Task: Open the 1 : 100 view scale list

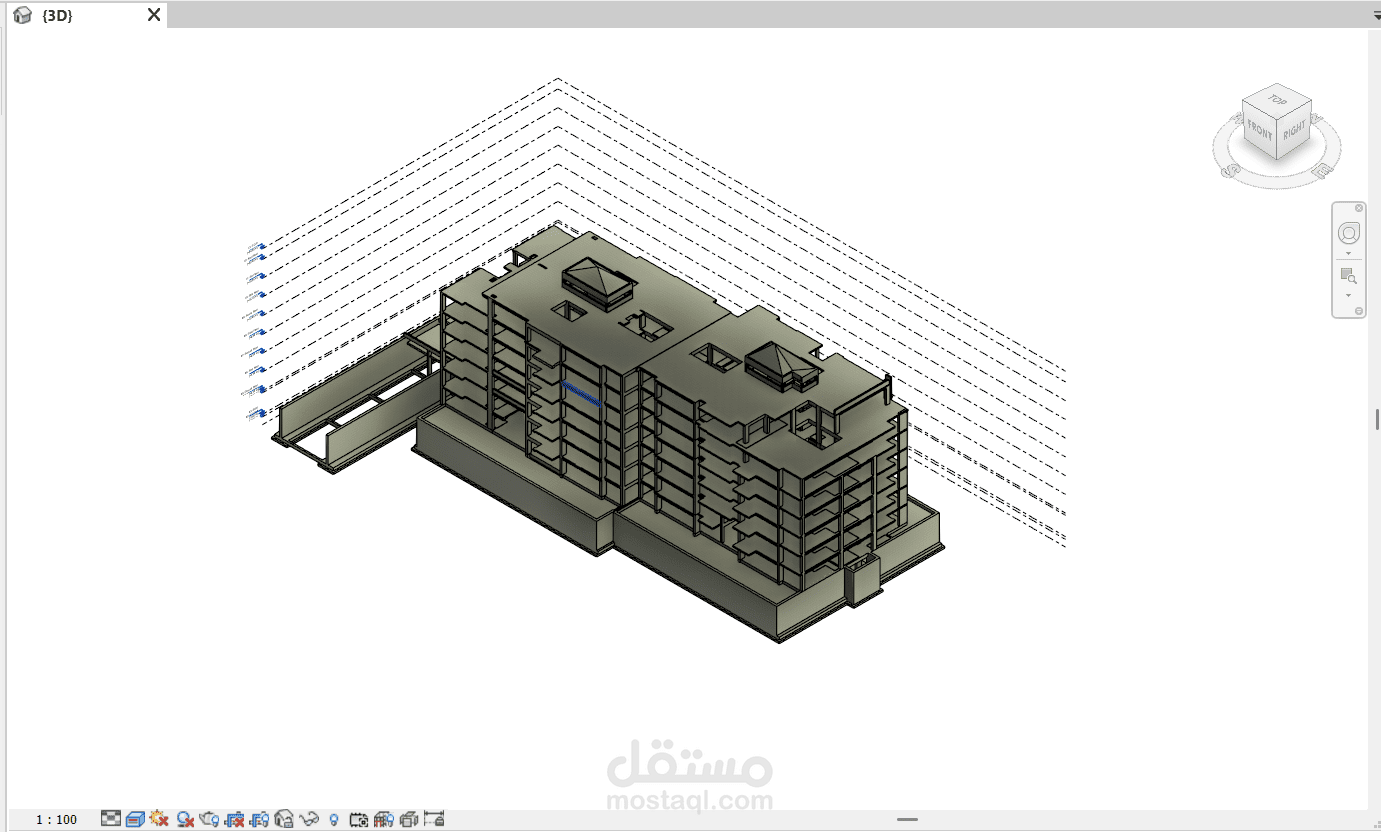Action: [57, 820]
